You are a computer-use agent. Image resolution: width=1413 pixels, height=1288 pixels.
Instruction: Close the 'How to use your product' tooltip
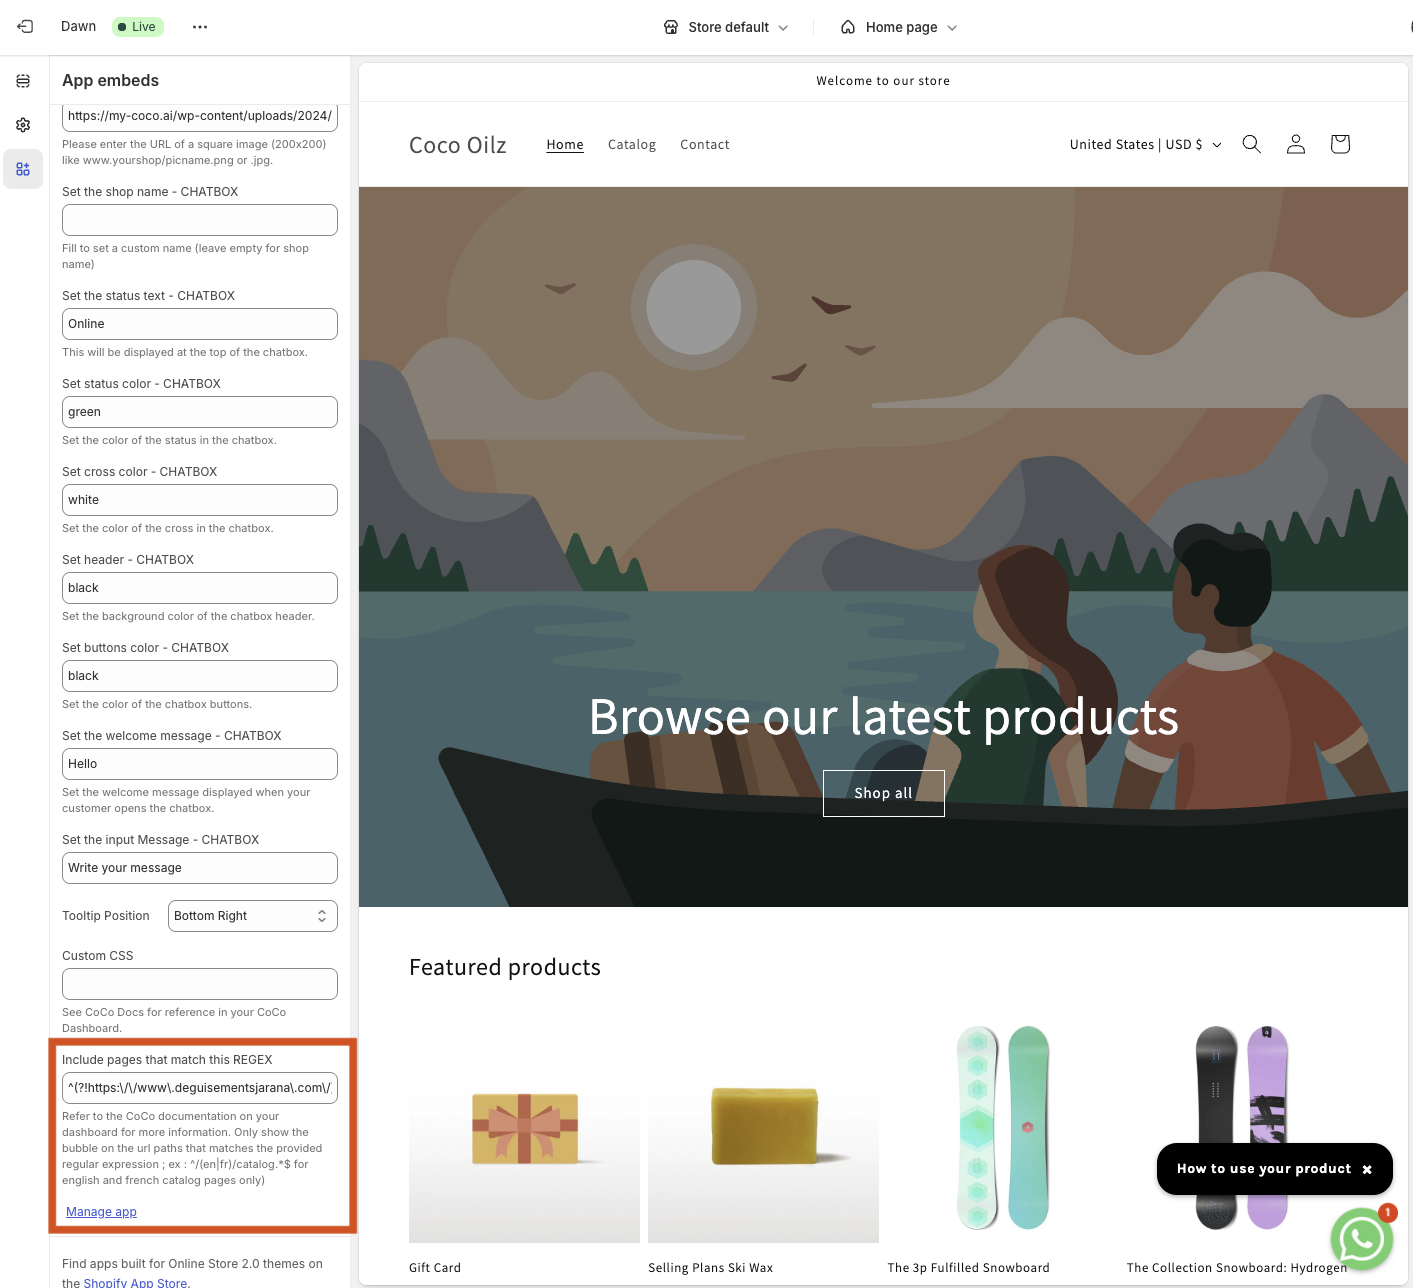click(1367, 1169)
